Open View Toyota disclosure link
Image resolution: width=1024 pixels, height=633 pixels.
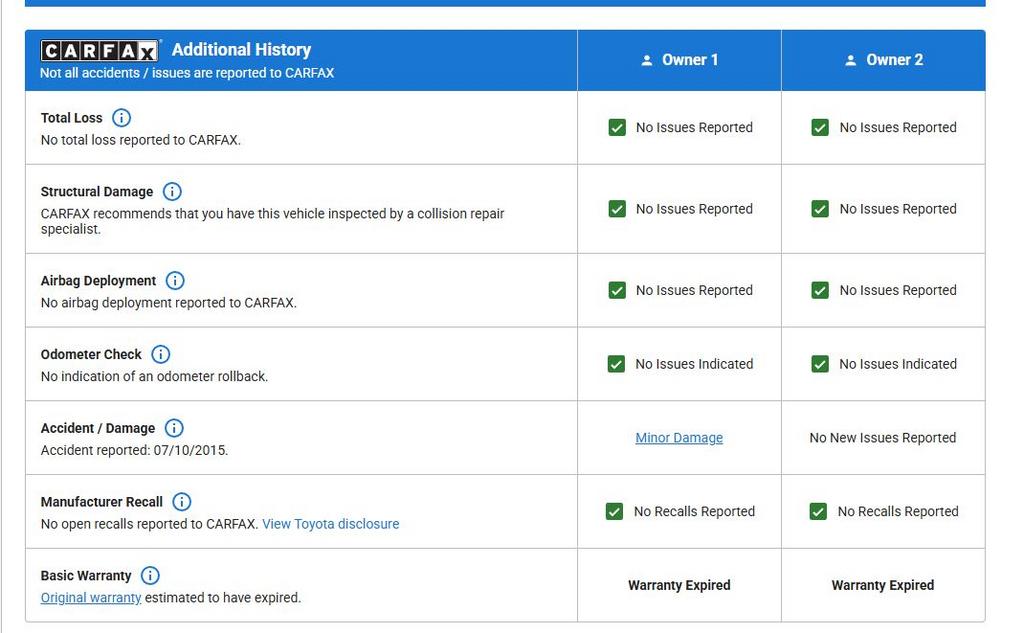point(330,524)
